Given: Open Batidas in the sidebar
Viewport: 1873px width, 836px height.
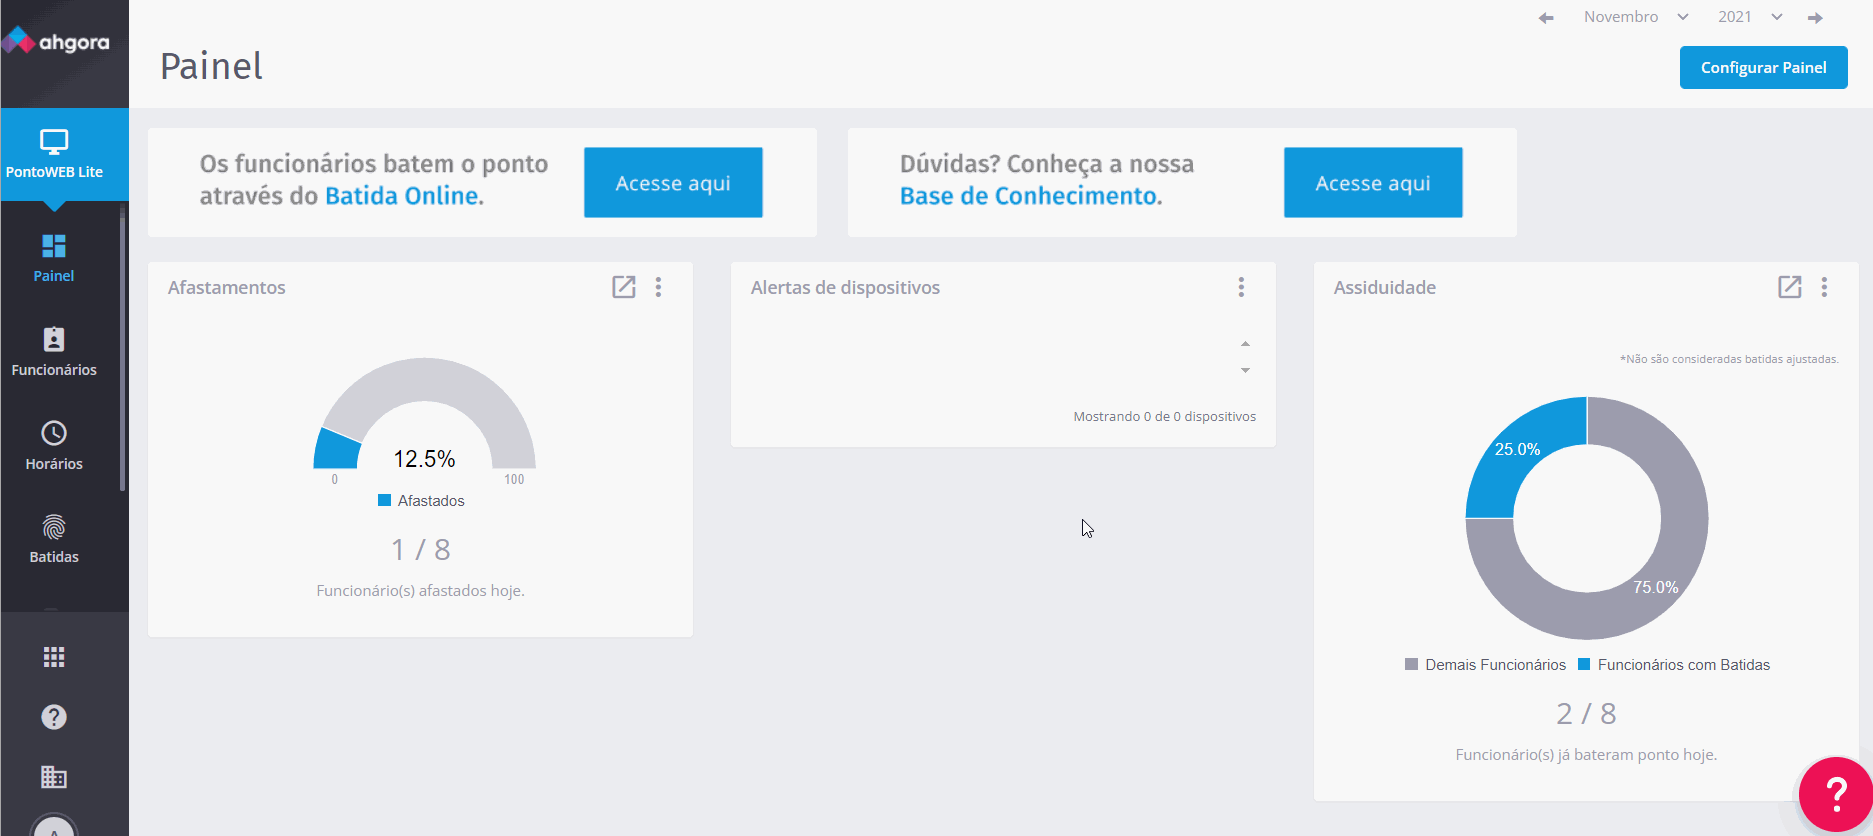Looking at the screenshot, I should [x=54, y=539].
